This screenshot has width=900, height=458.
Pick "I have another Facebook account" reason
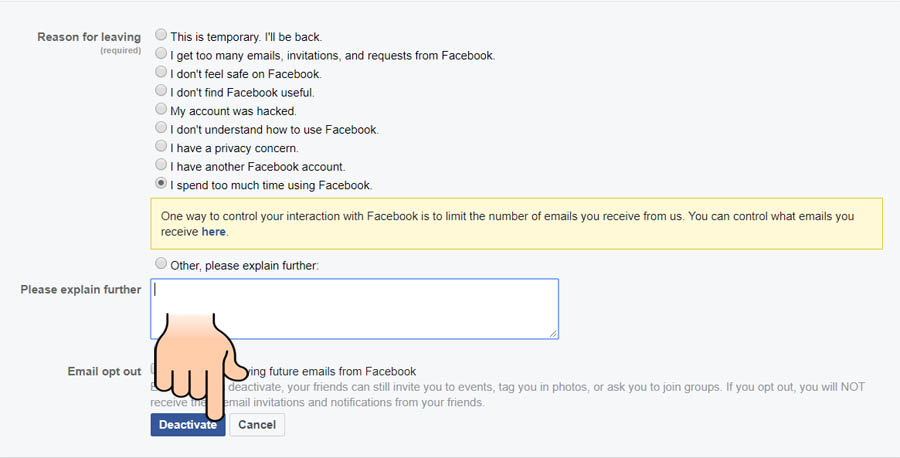tap(161, 165)
